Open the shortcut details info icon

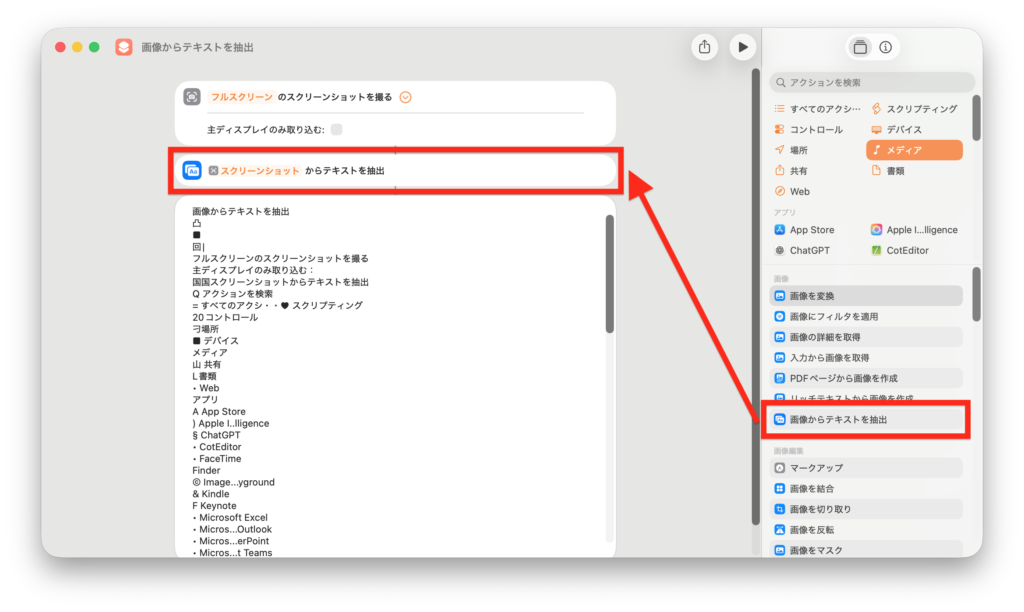click(885, 47)
